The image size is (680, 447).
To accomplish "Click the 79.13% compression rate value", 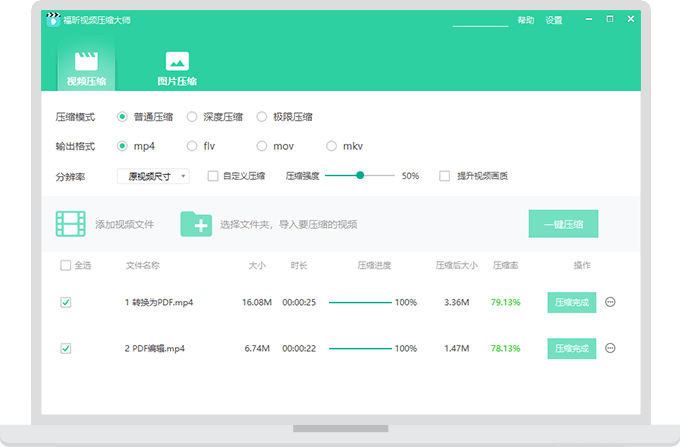I will coord(505,302).
